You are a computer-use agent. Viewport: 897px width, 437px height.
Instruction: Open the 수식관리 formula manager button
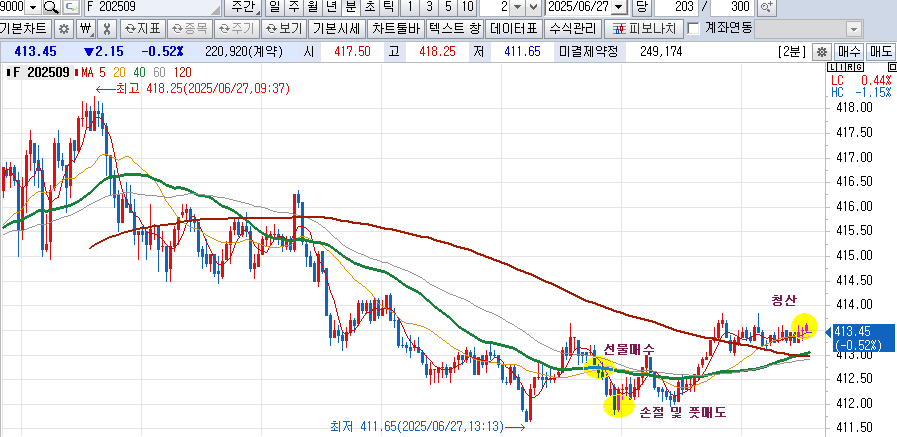pos(573,29)
